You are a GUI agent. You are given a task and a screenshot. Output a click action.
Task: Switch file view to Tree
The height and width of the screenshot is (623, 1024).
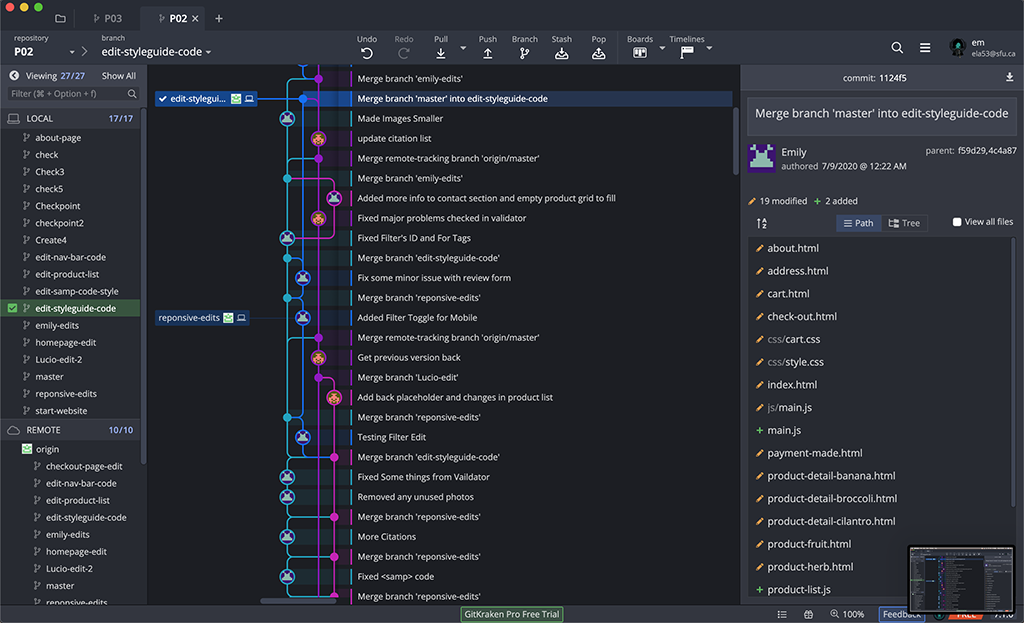point(904,223)
